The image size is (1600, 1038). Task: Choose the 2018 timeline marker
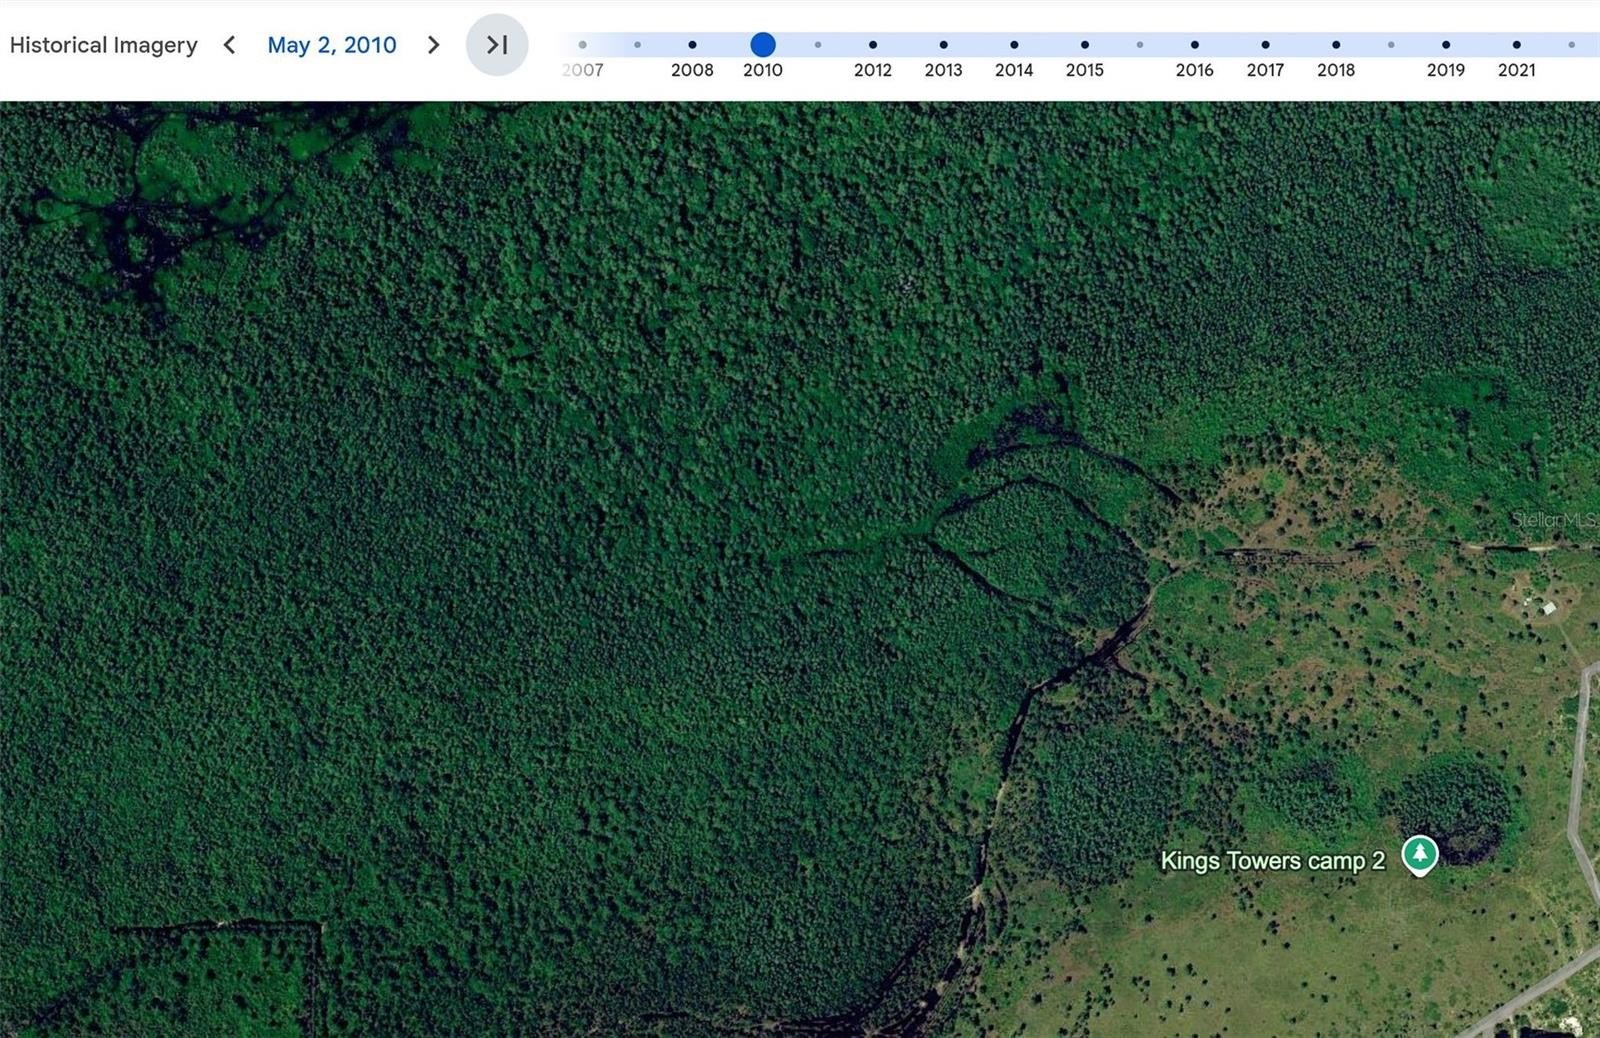[x=1336, y=45]
